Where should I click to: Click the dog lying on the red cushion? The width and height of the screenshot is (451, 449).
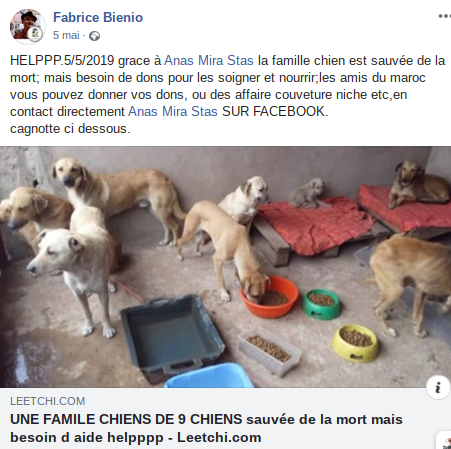(x=419, y=183)
